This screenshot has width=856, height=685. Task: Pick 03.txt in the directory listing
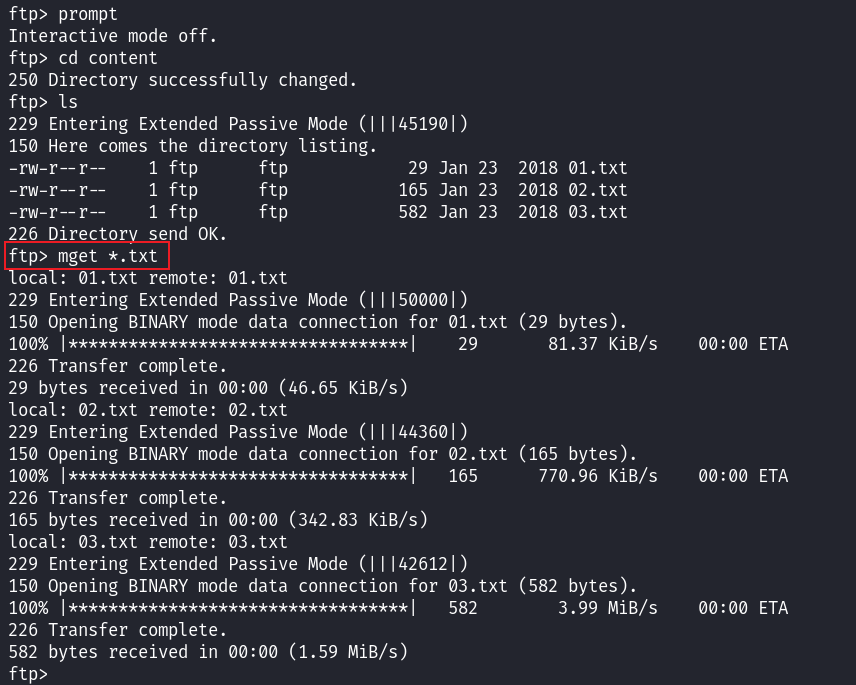click(597, 212)
